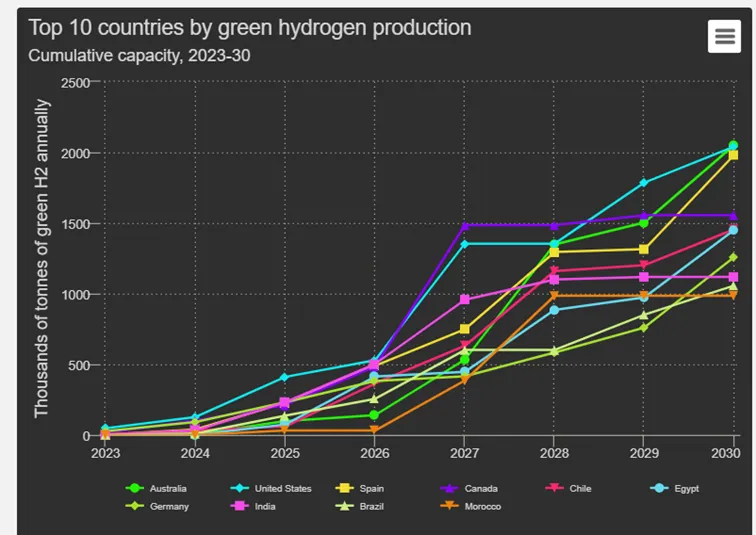Click the subtitle Cumulative capacity, 2023-30

[139, 55]
